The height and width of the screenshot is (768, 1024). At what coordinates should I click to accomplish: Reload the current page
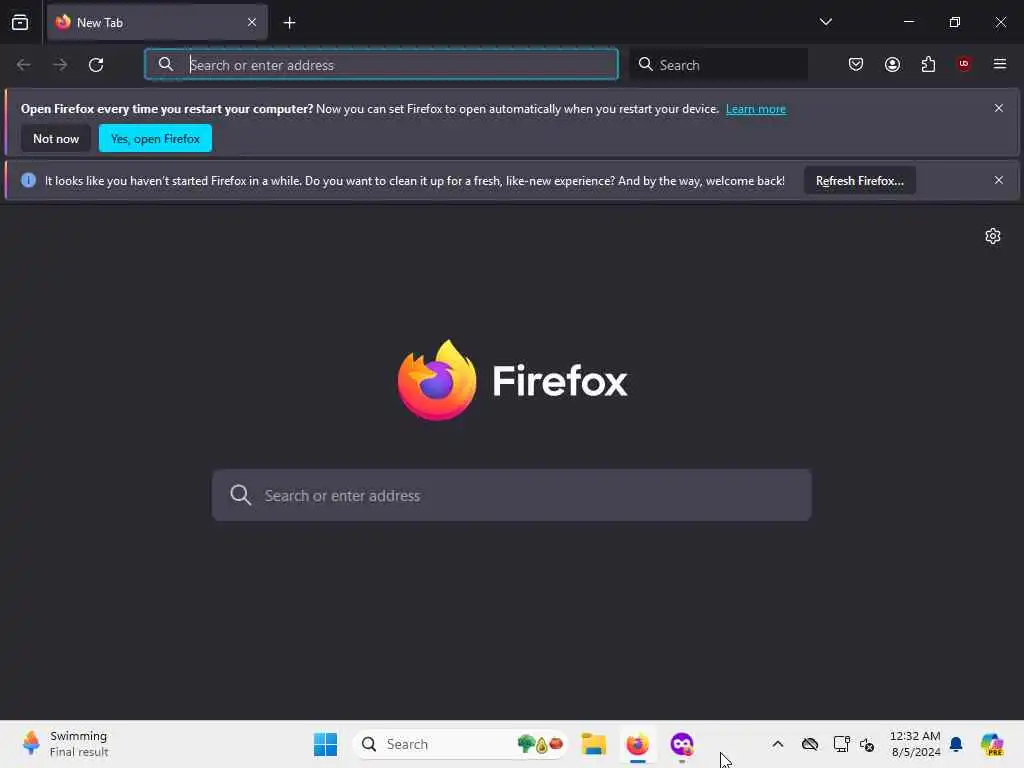click(x=96, y=65)
